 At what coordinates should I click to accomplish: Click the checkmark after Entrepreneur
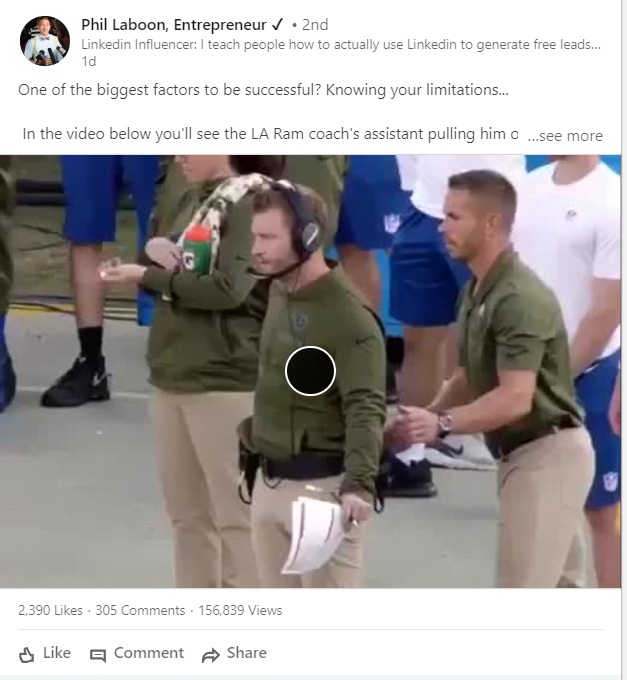coord(277,25)
